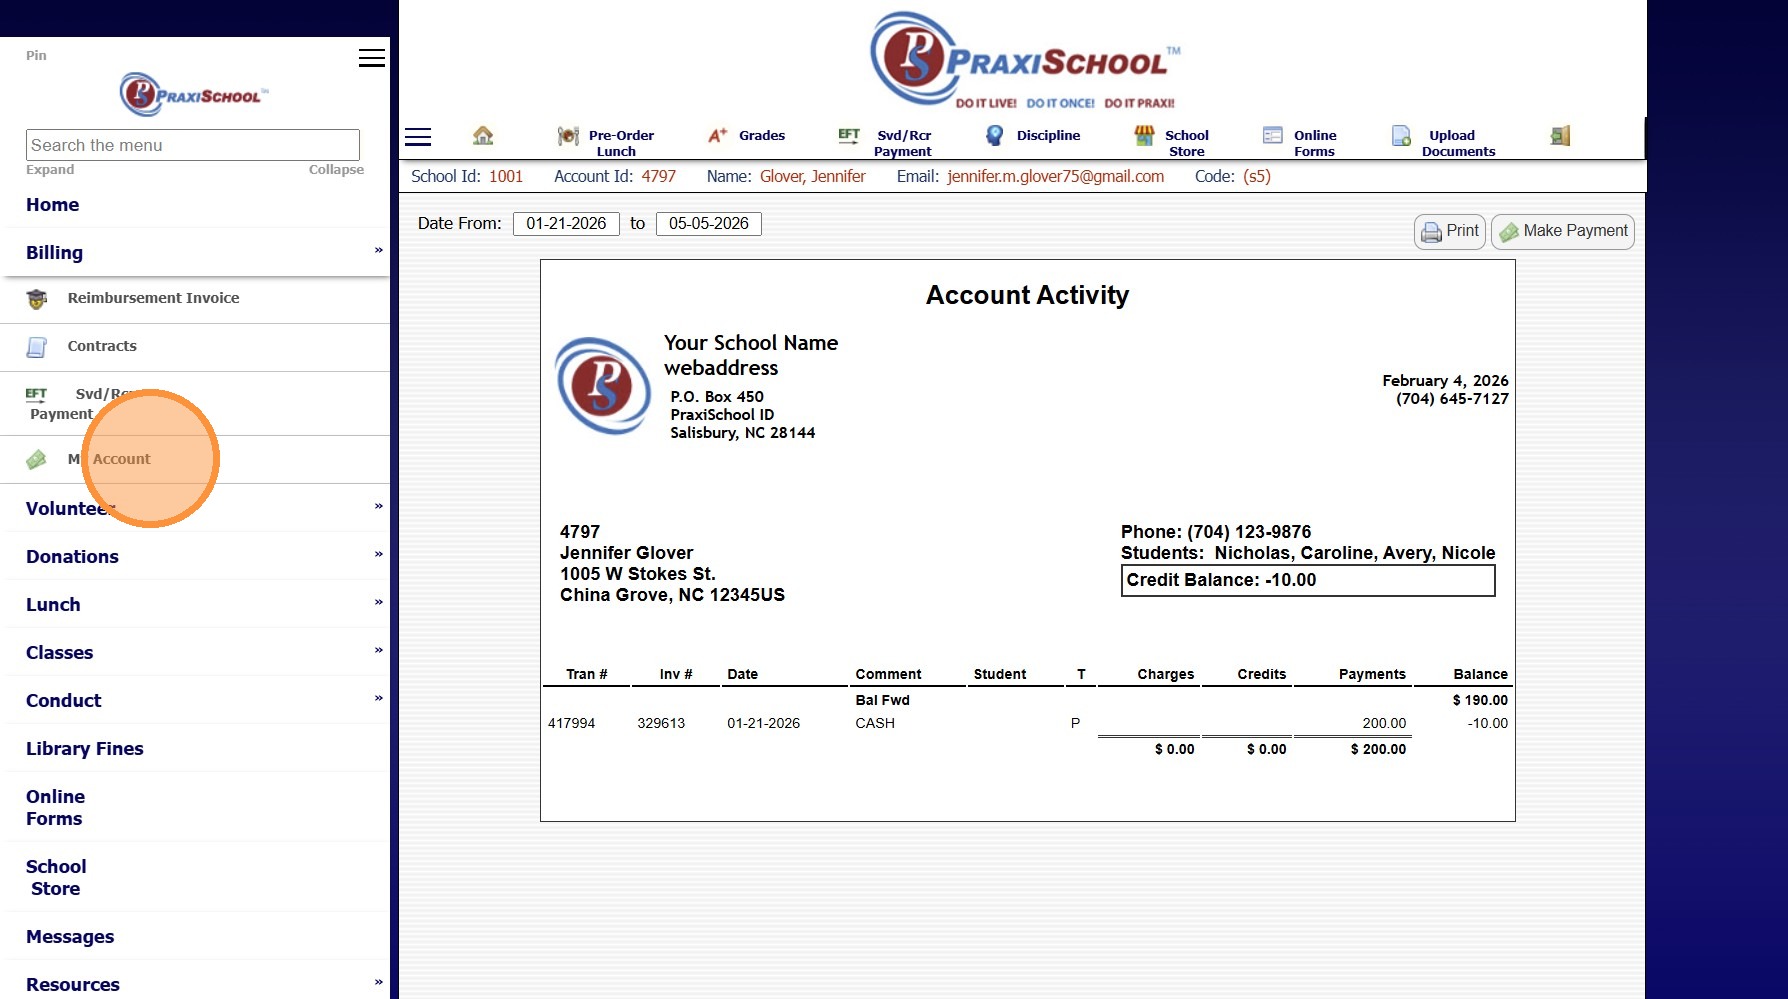Open the Pre-Order Lunch plate icon

pyautogui.click(x=568, y=136)
